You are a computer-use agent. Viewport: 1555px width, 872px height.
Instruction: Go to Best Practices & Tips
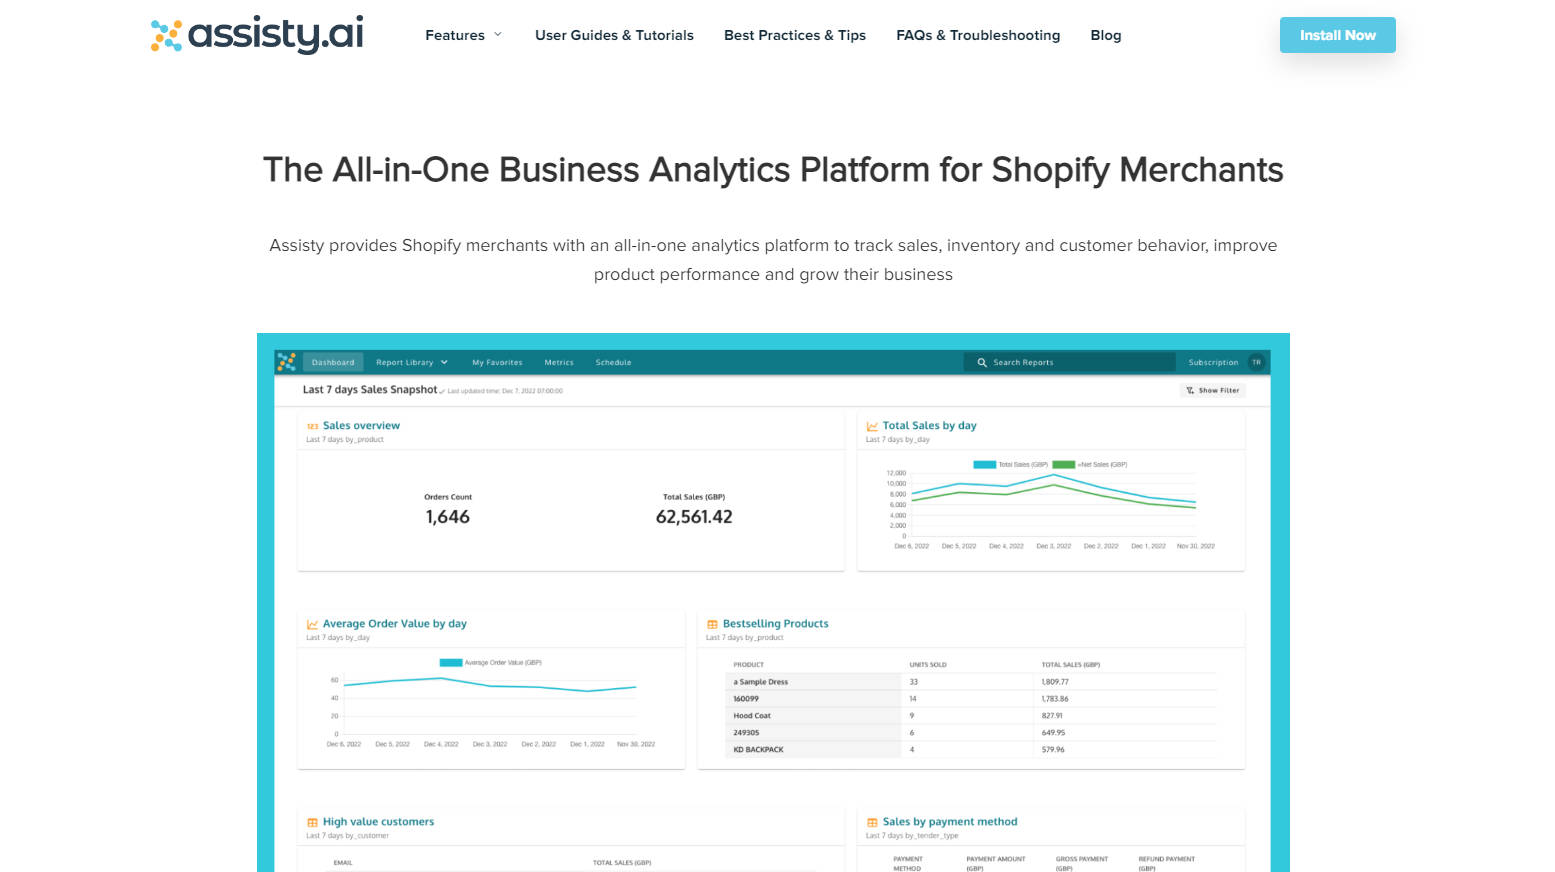pyautogui.click(x=794, y=35)
